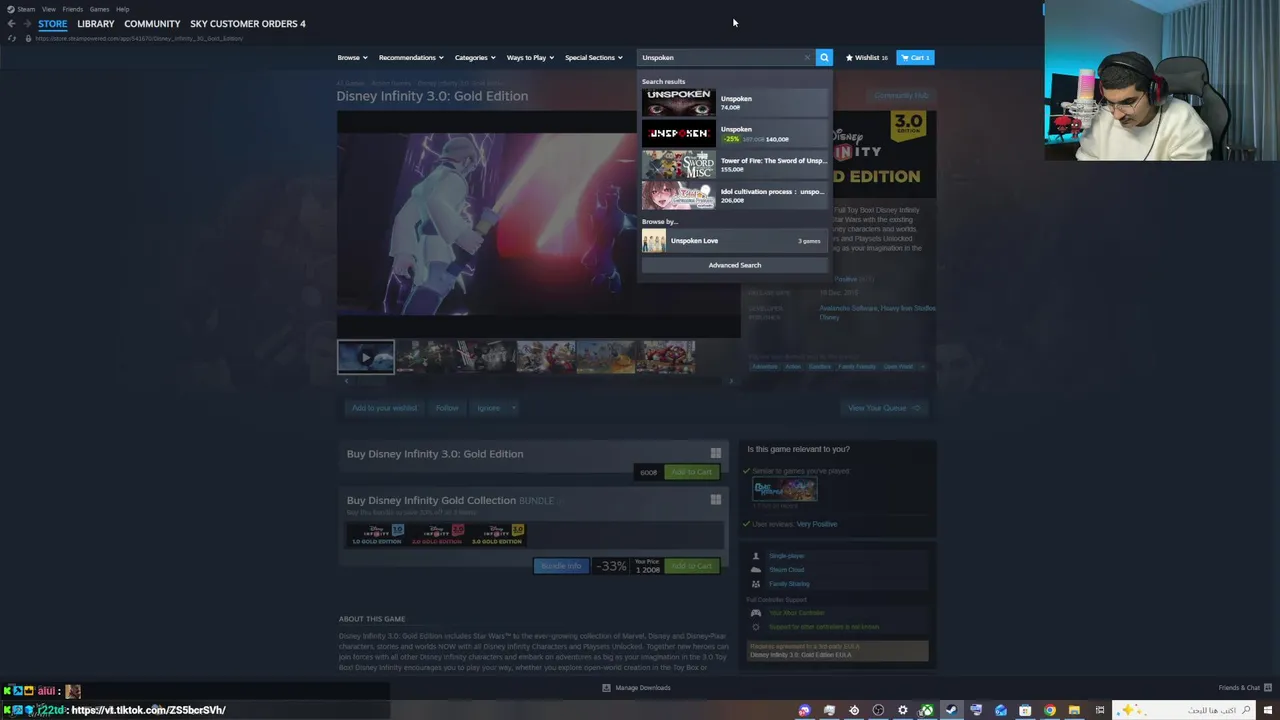Click the URL padlock icon
This screenshot has width=1280, height=720.
(28, 38)
